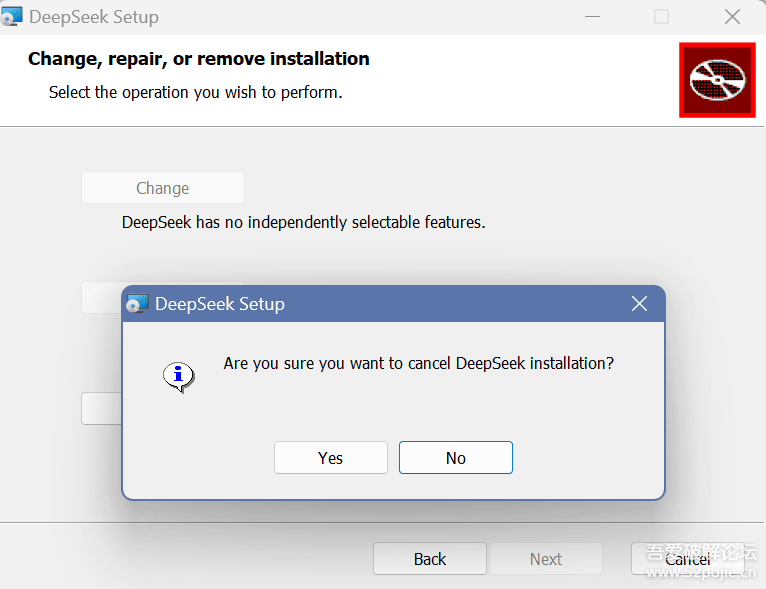Image resolution: width=766 pixels, height=589 pixels.
Task: Click the blue info speech-bubble icon
Action: [179, 377]
